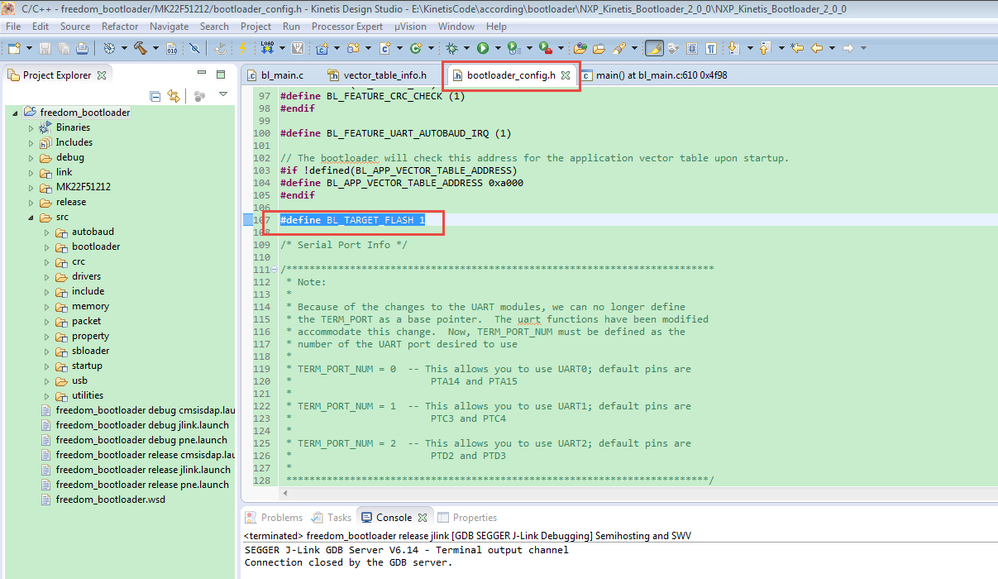Image resolution: width=998 pixels, height=579 pixels.
Task: Open Project Explorer View Menu triangle
Action: [223, 95]
